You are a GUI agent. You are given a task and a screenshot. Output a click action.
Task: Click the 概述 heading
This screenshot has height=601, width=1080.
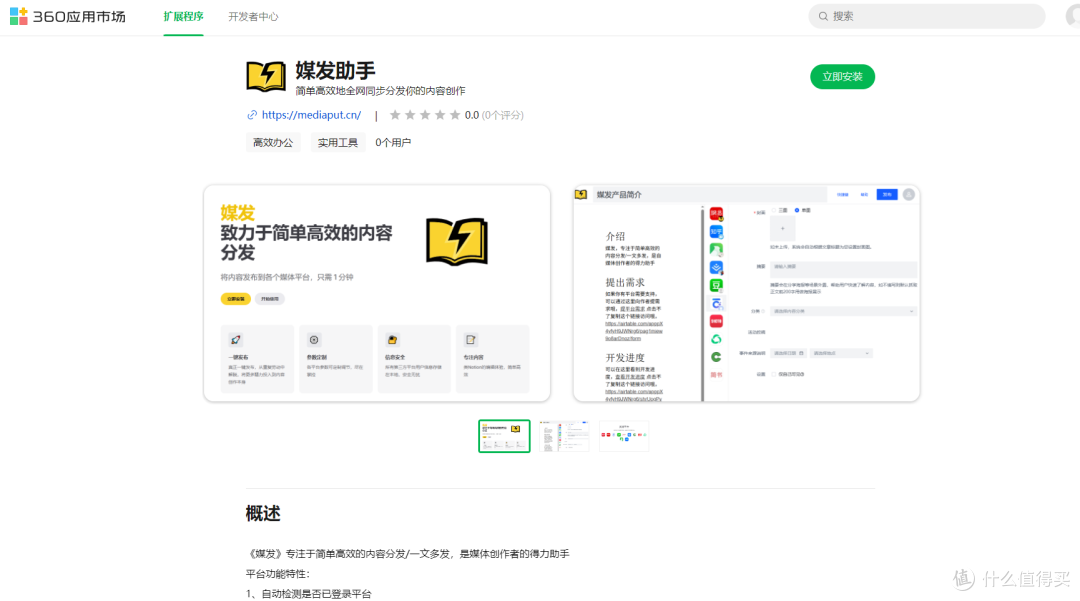263,514
